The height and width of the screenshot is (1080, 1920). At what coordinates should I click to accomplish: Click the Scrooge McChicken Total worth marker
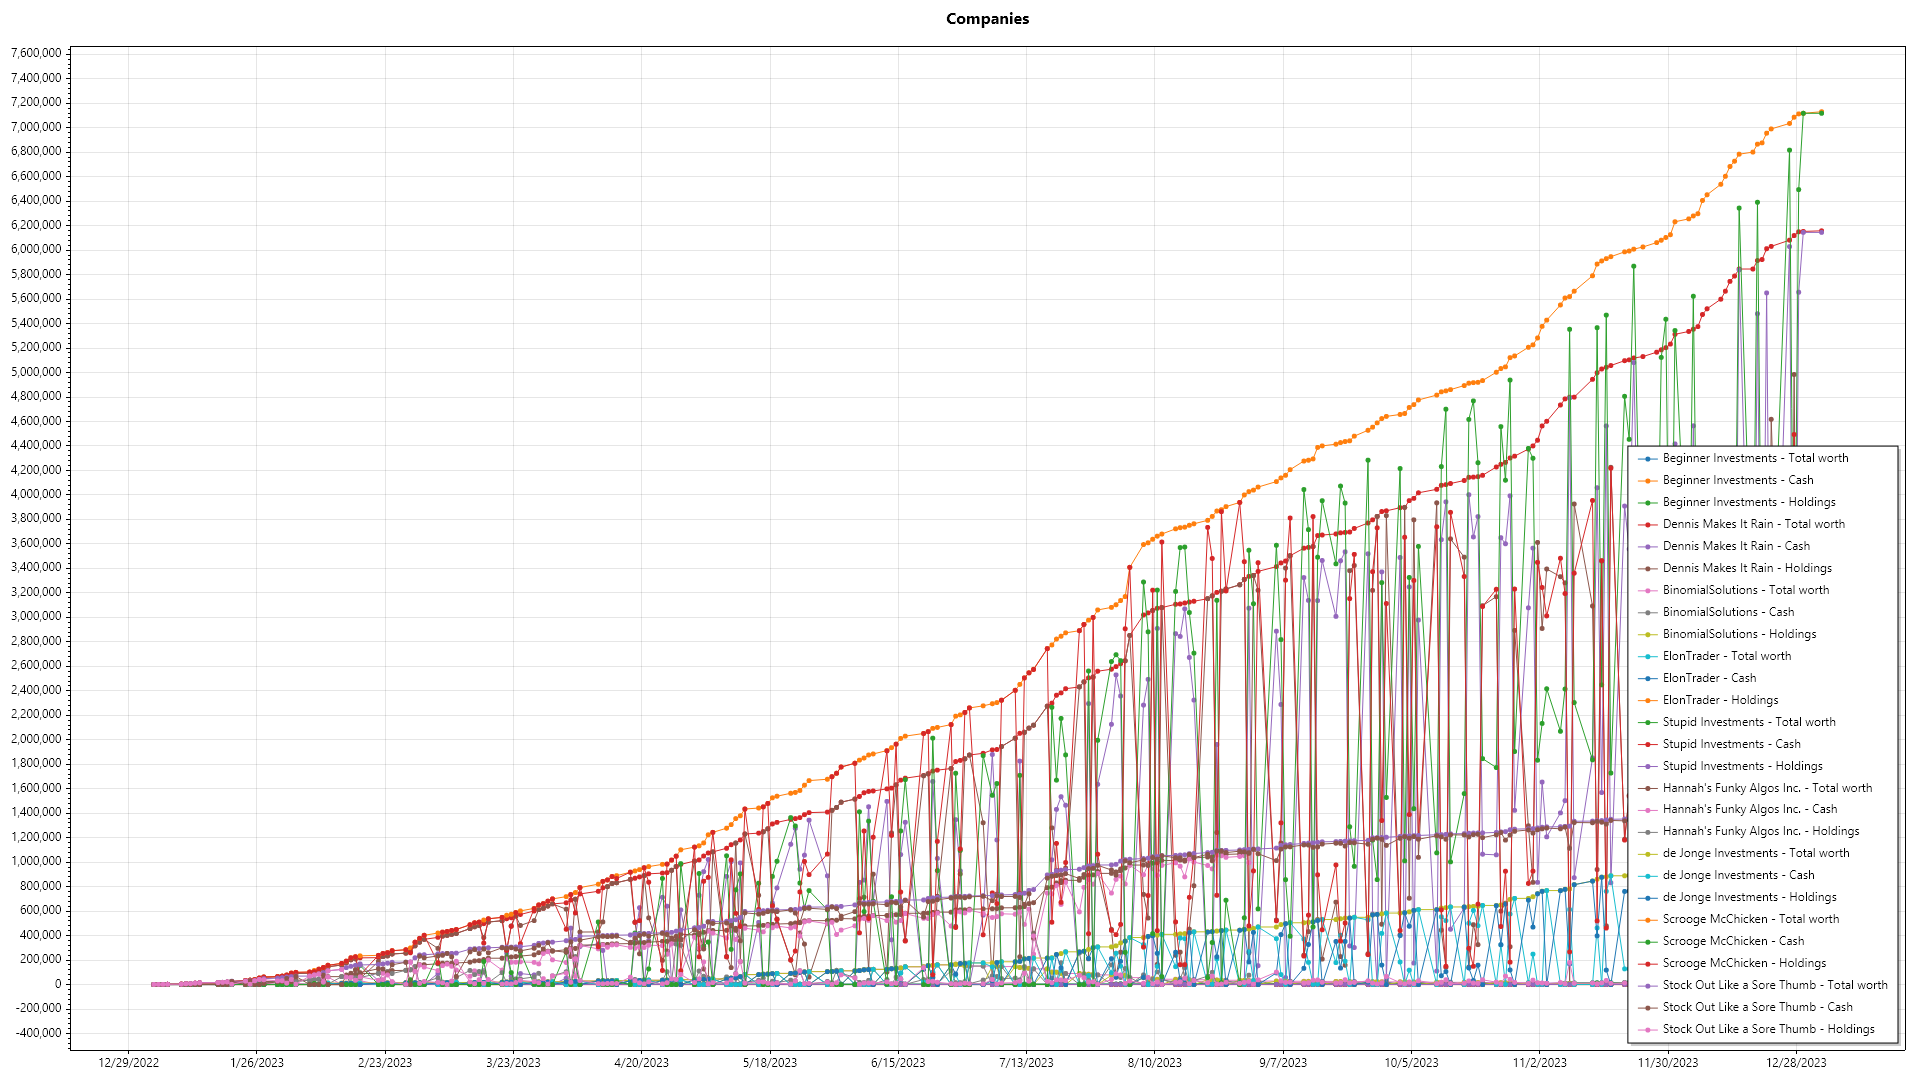[1648, 920]
